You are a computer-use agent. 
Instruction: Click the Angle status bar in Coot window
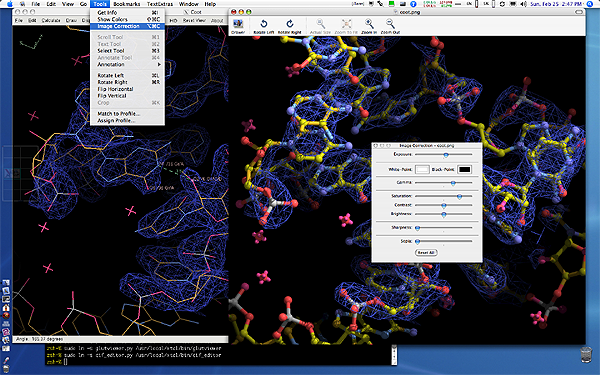click(121, 339)
